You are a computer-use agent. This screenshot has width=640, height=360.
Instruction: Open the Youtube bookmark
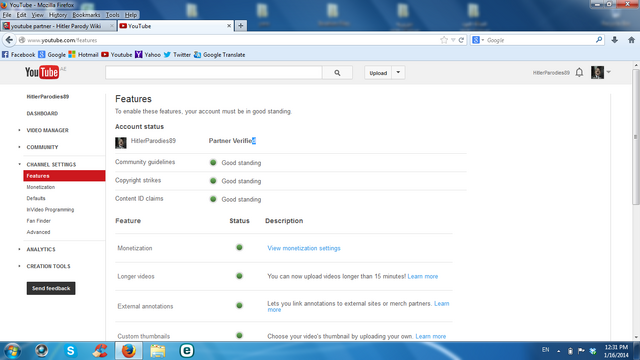(x=117, y=55)
